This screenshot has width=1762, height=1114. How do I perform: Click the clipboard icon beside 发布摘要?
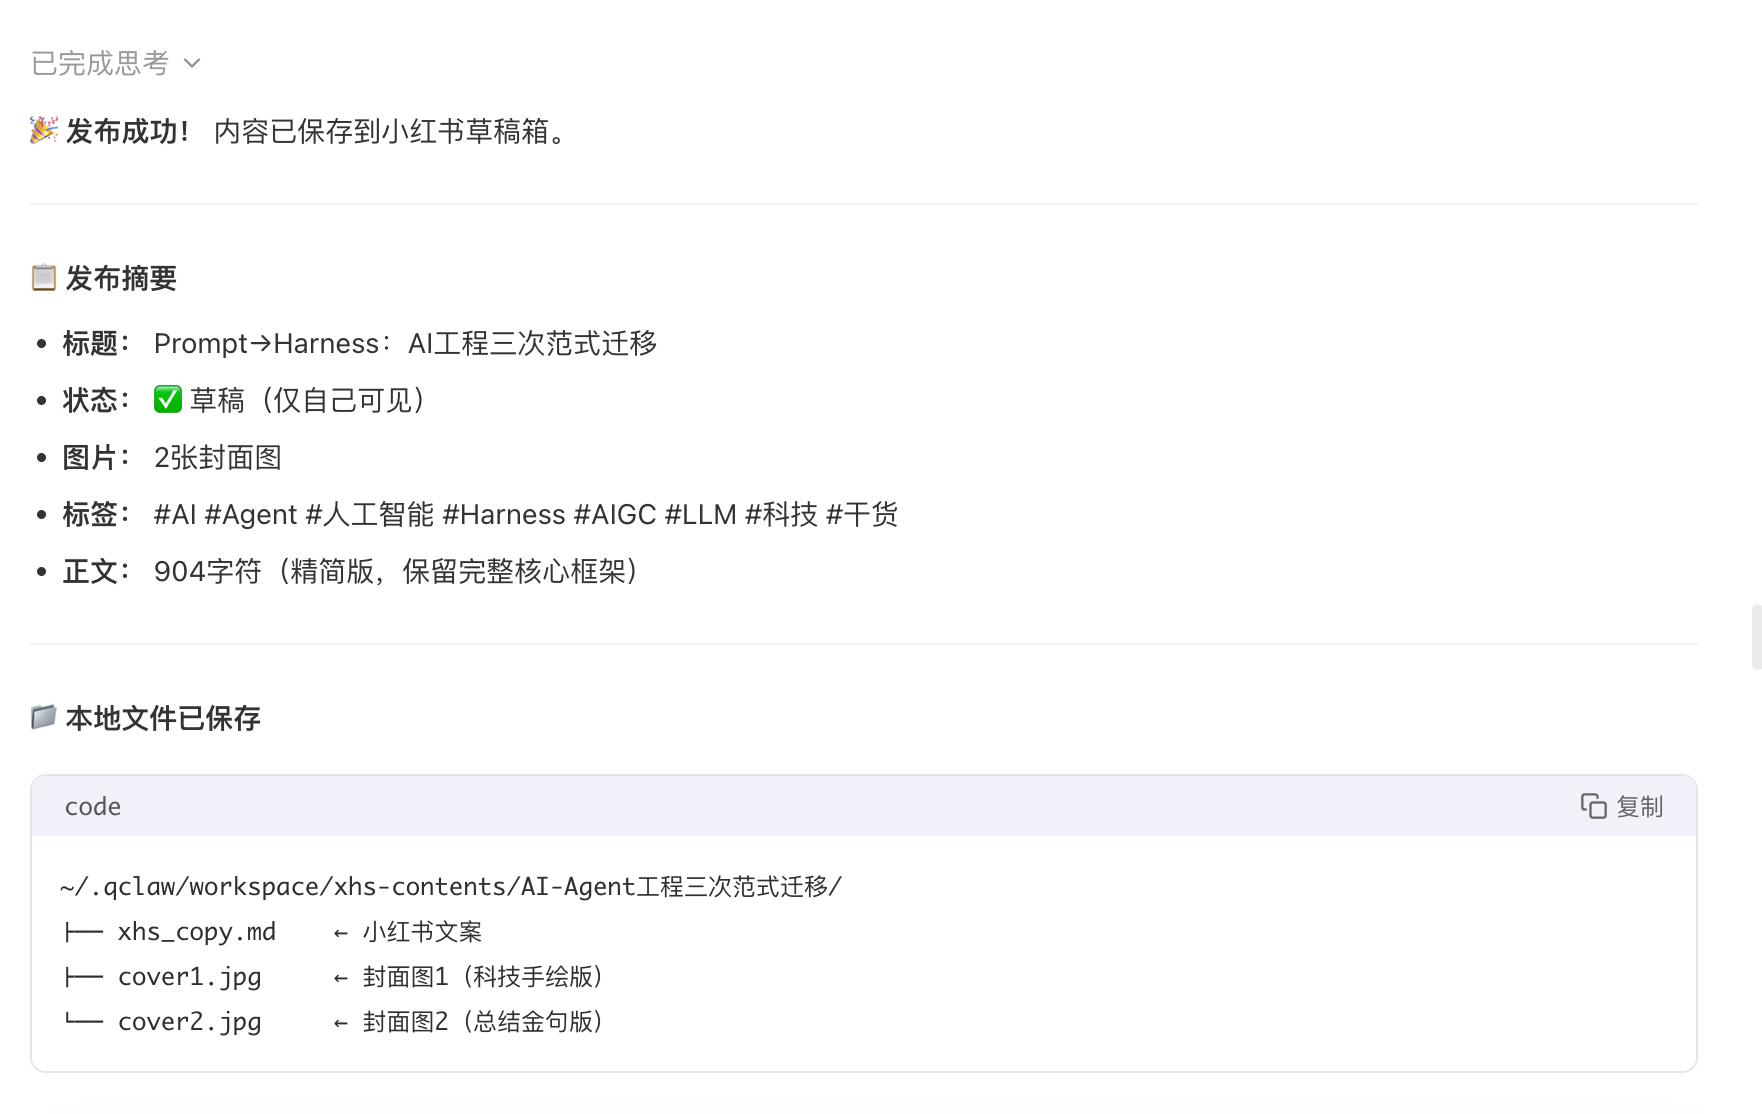point(44,277)
